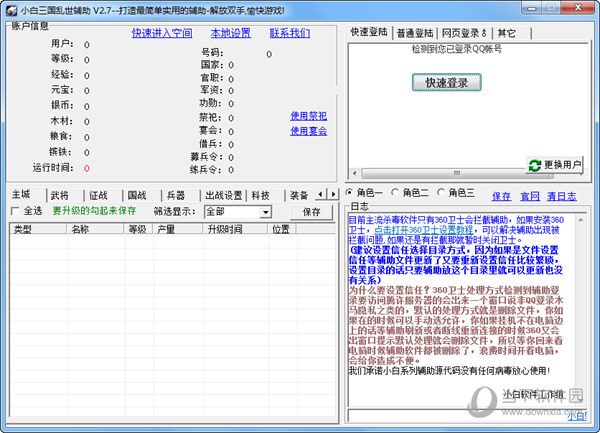Minimize the 小白三国乱世辅助 window
600x433 pixels.
pyautogui.click(x=532, y=8)
